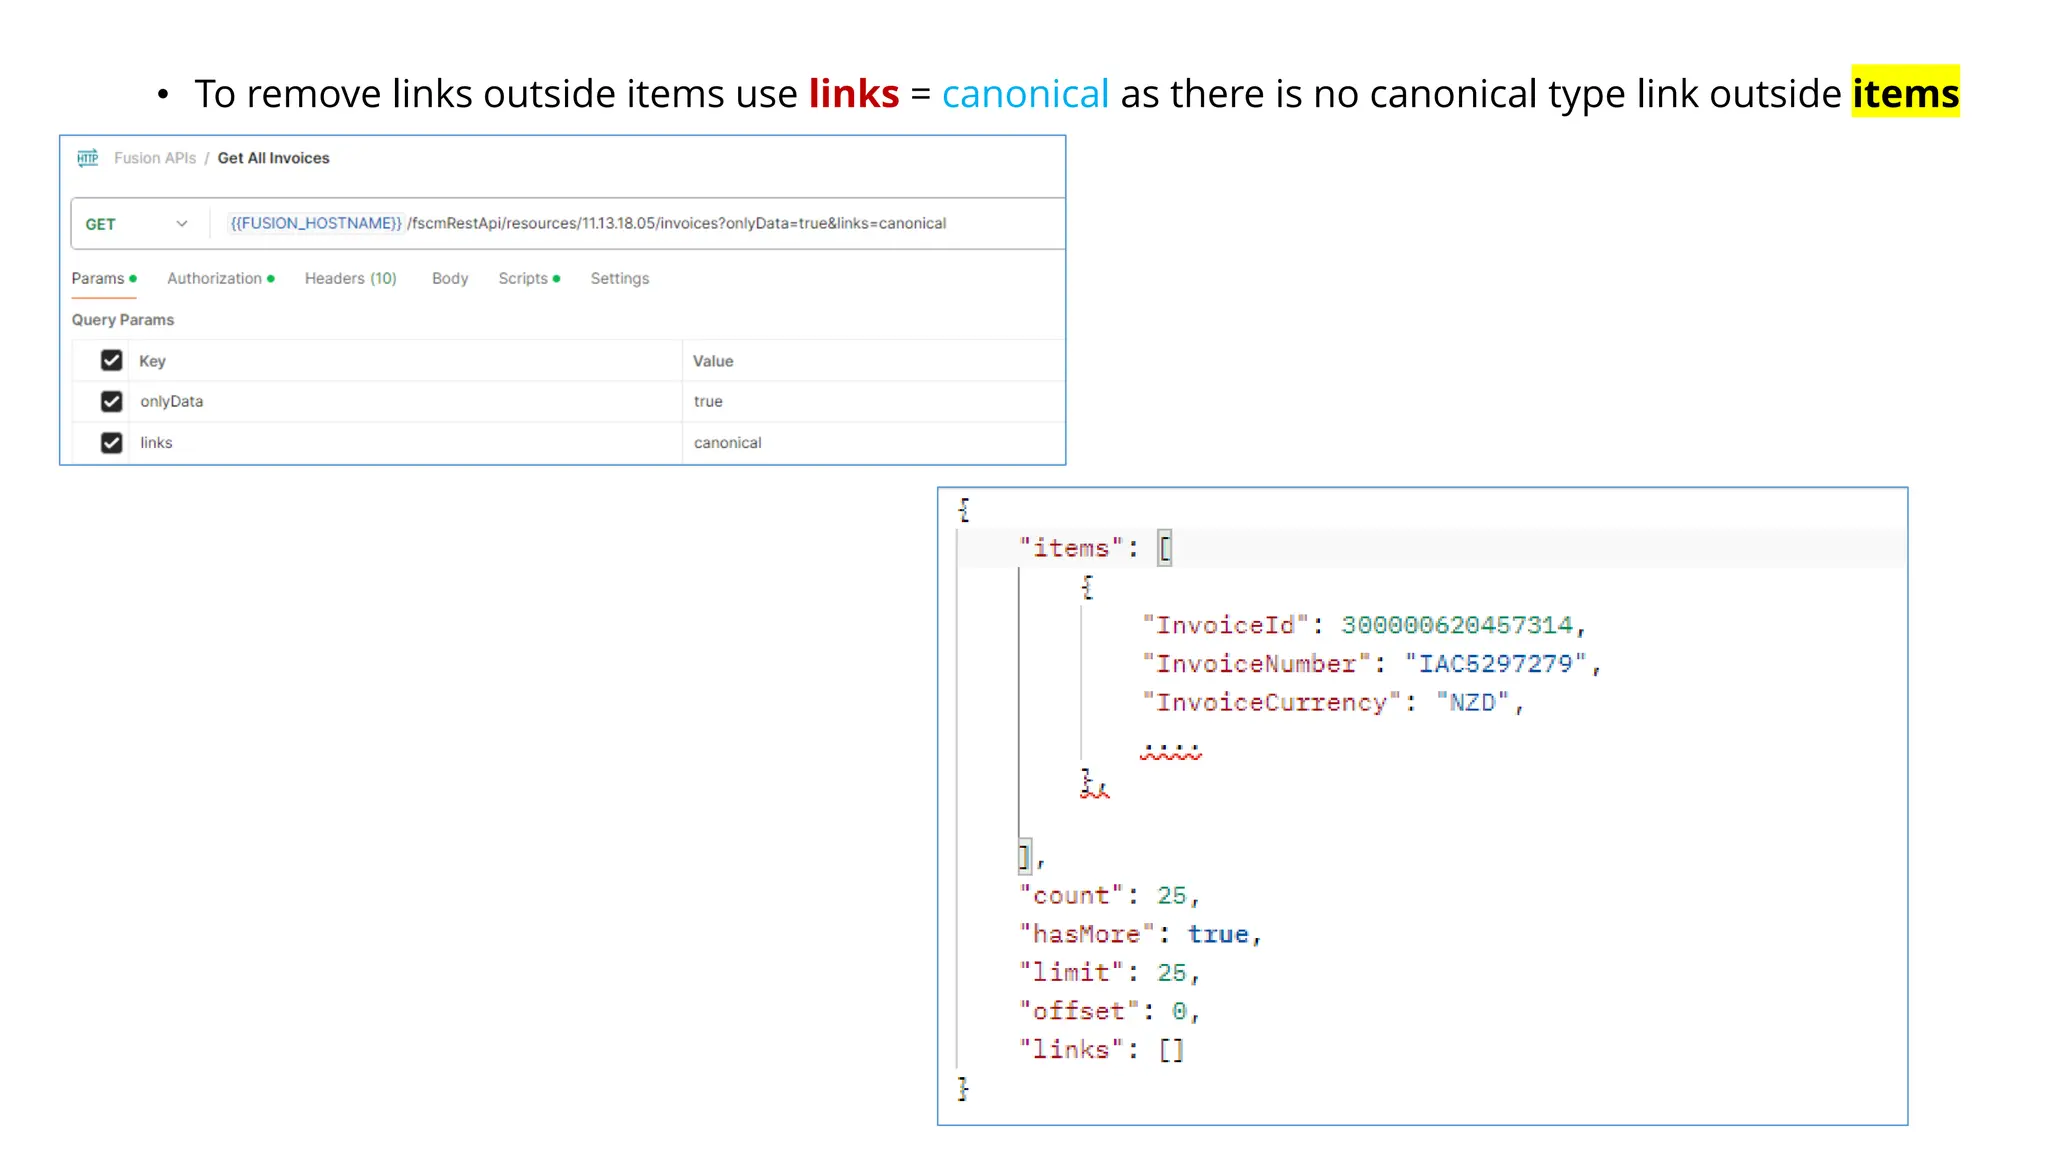This screenshot has height=1152, width=2048.
Task: Click the HTTP request icon beside Fusion APIs
Action: [x=88, y=158]
